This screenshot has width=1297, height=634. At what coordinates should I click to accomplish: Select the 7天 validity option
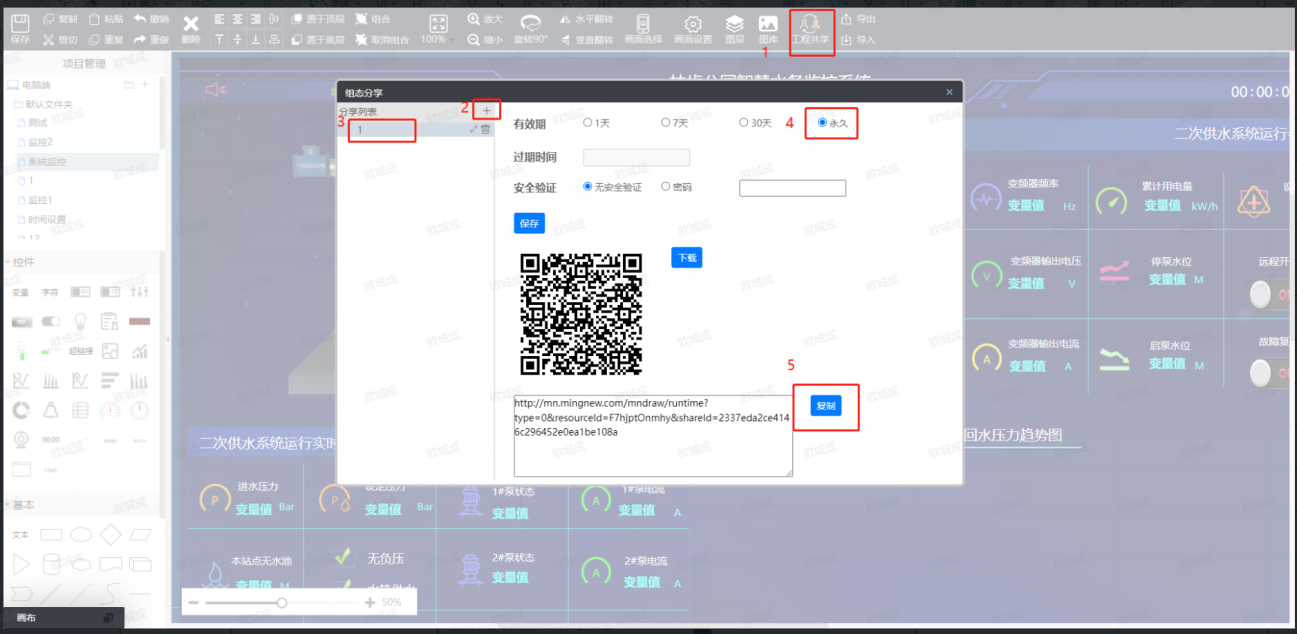tap(675, 123)
